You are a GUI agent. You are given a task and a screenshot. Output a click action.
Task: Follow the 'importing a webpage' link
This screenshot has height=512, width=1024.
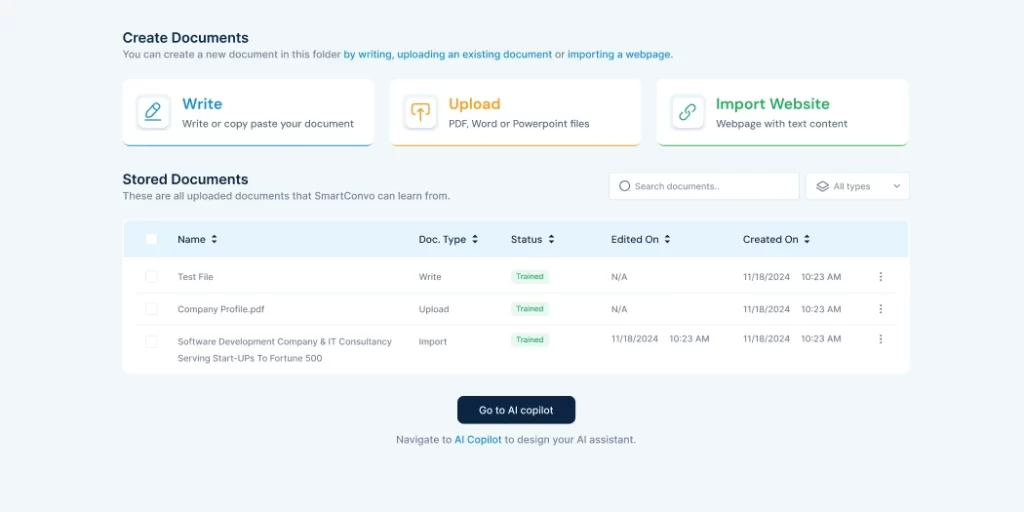[x=619, y=55]
